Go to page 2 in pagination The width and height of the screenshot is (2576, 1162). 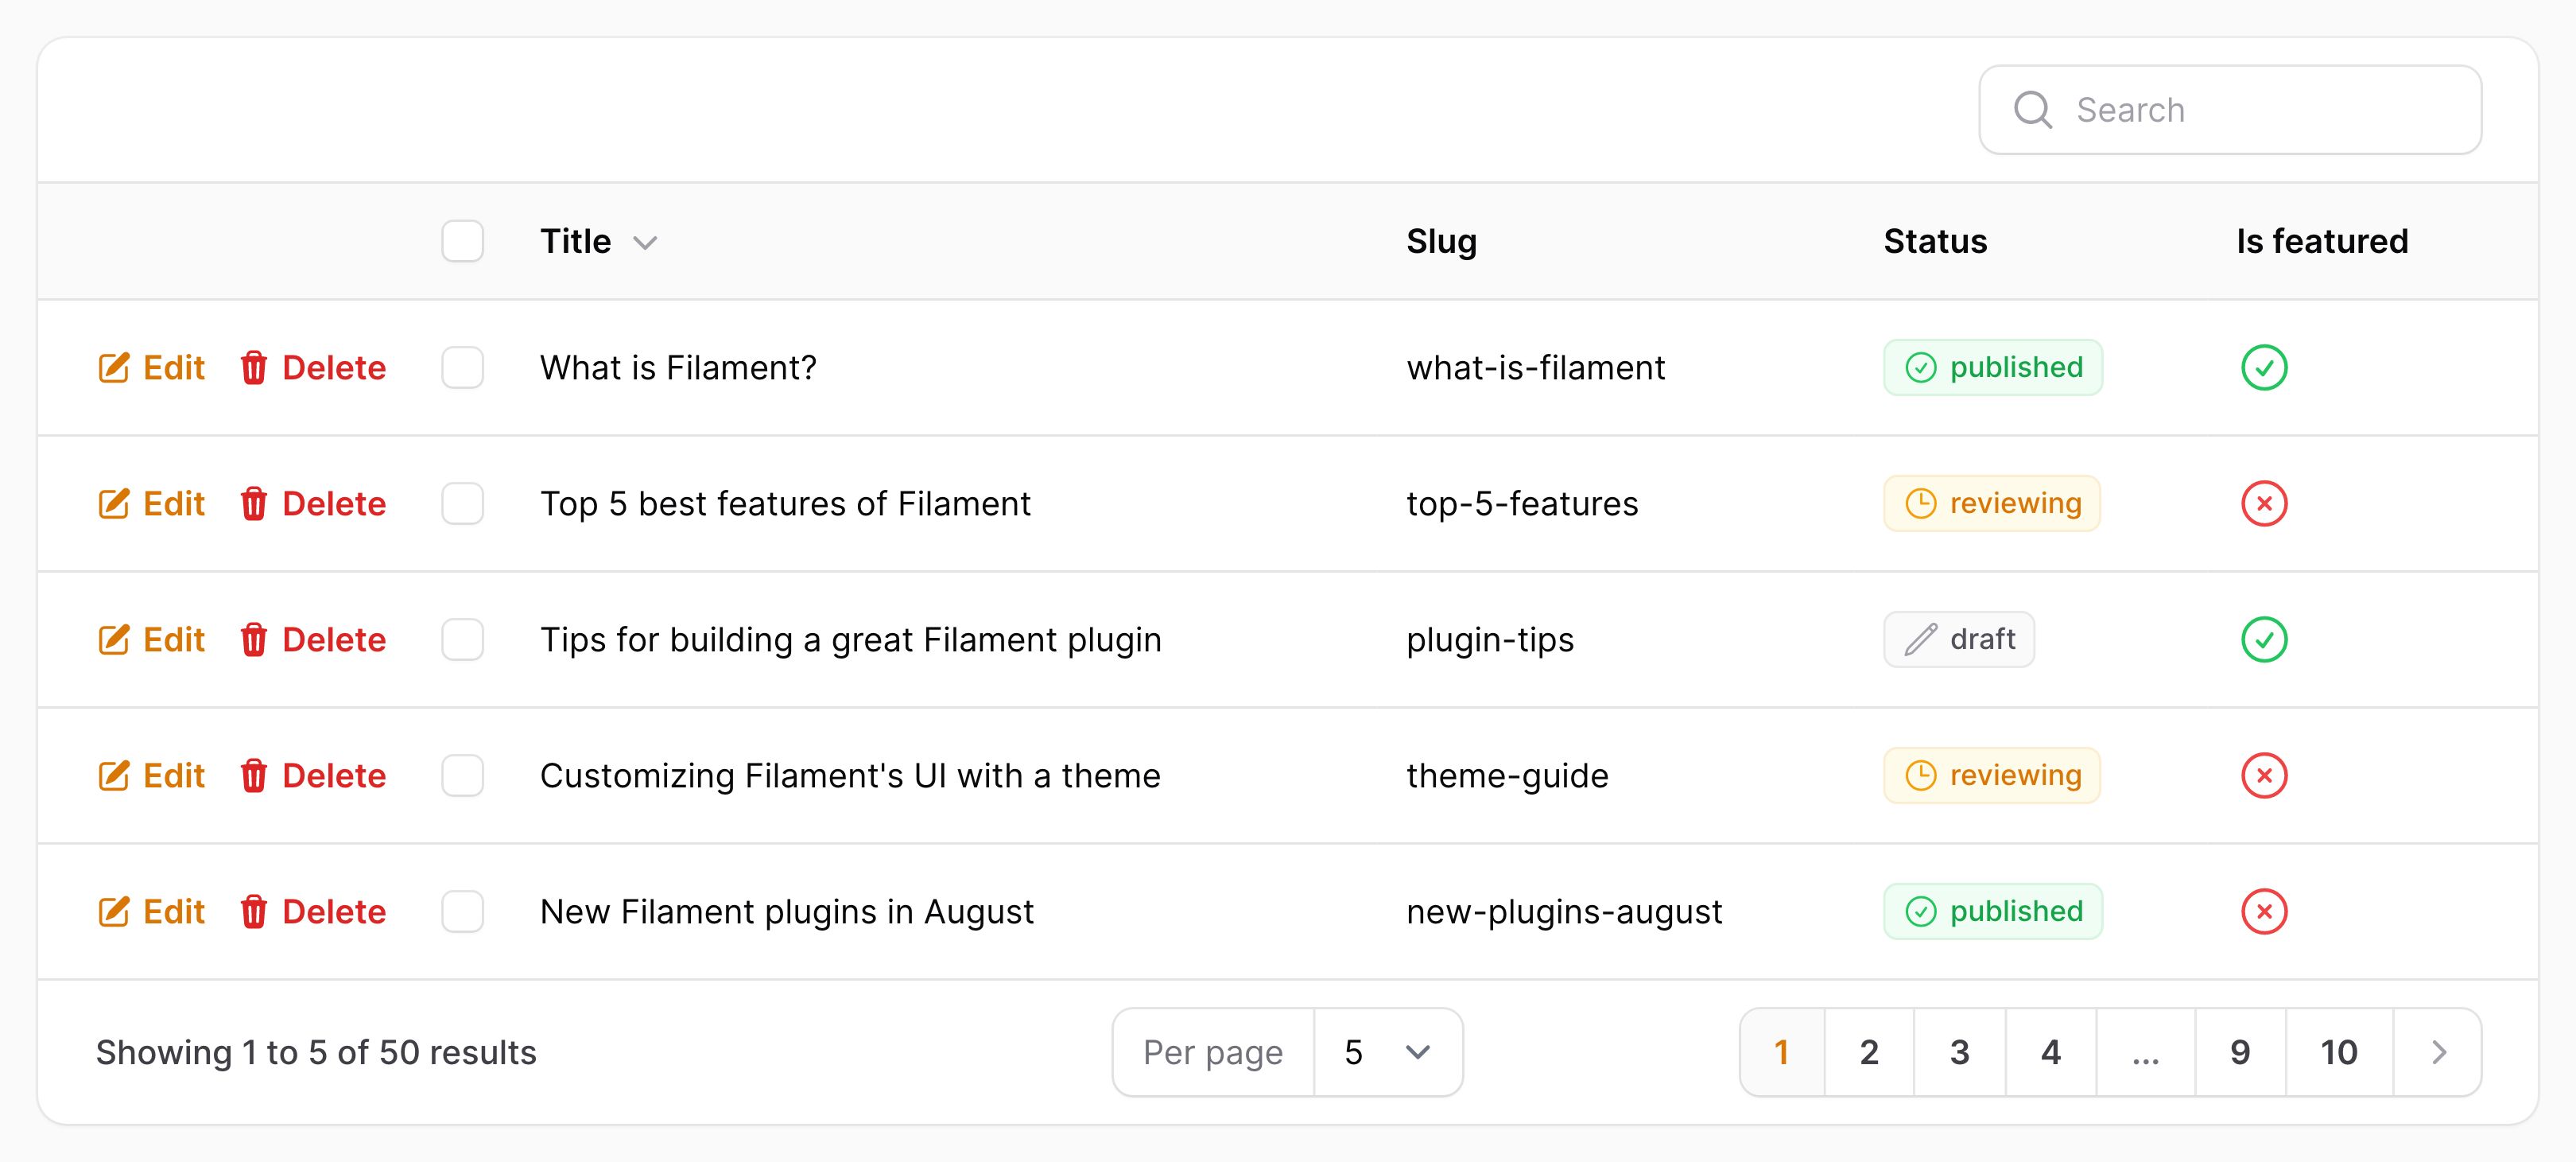coord(1869,1052)
